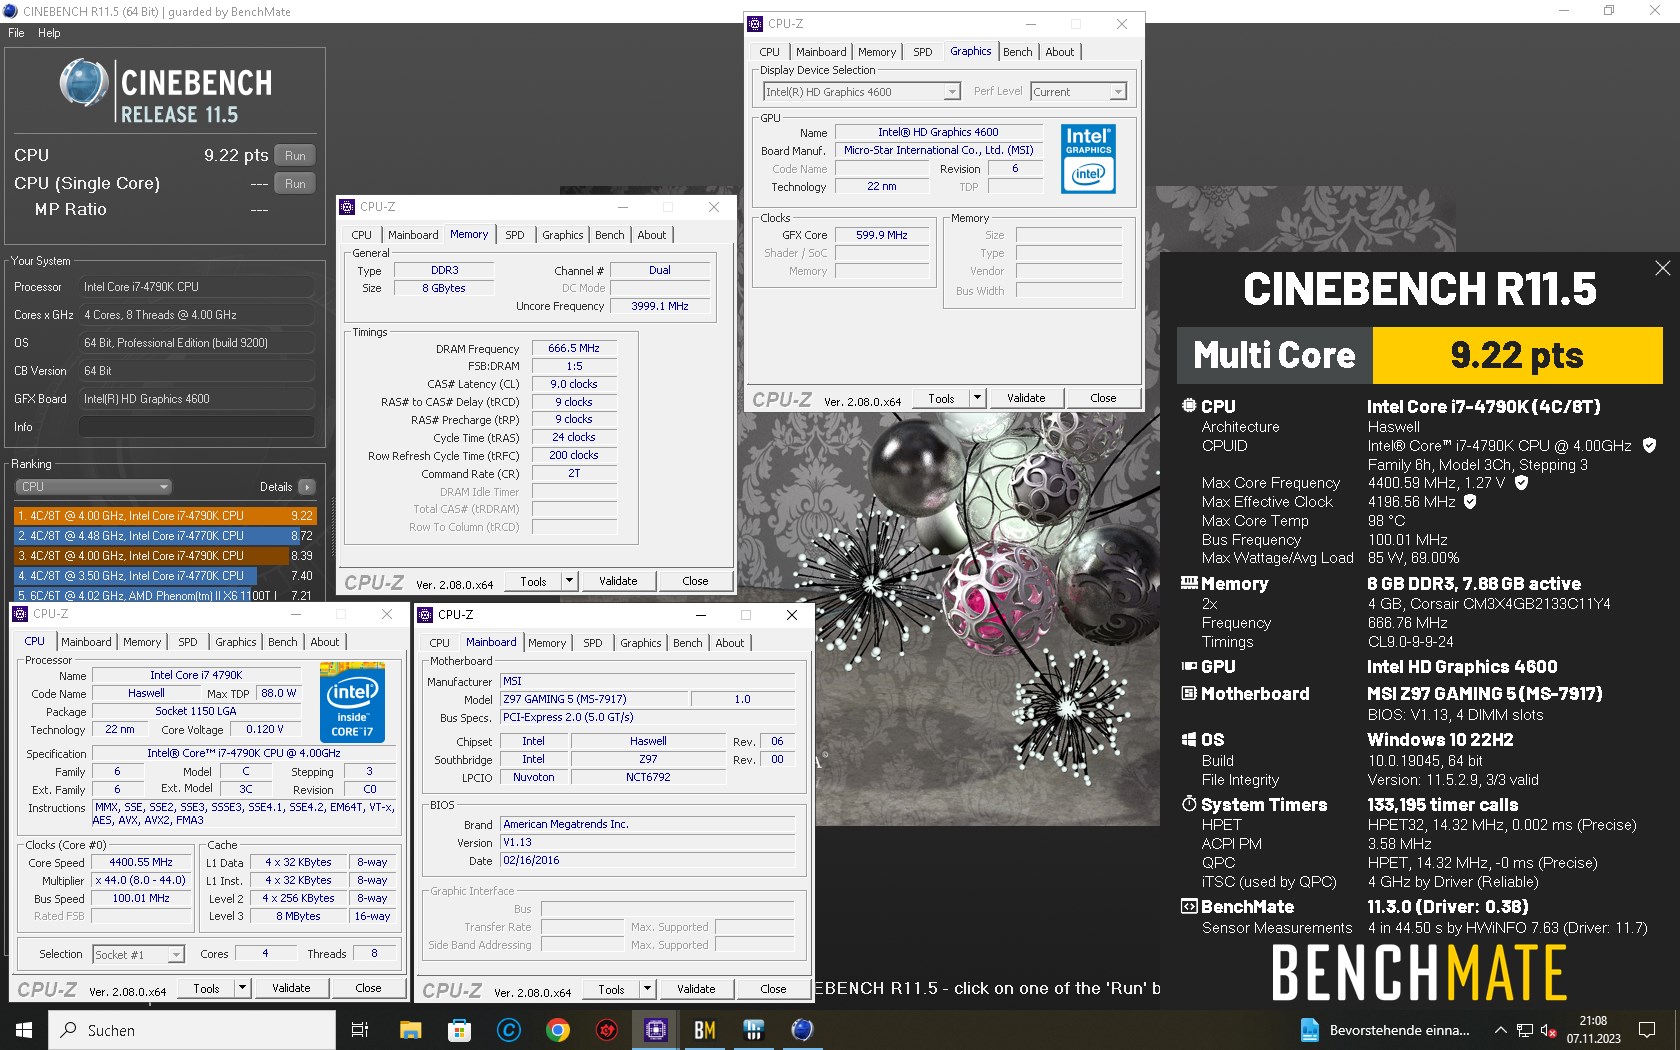Image resolution: width=1680 pixels, height=1050 pixels.
Task: Open the network icon in system tray
Action: [1525, 1030]
